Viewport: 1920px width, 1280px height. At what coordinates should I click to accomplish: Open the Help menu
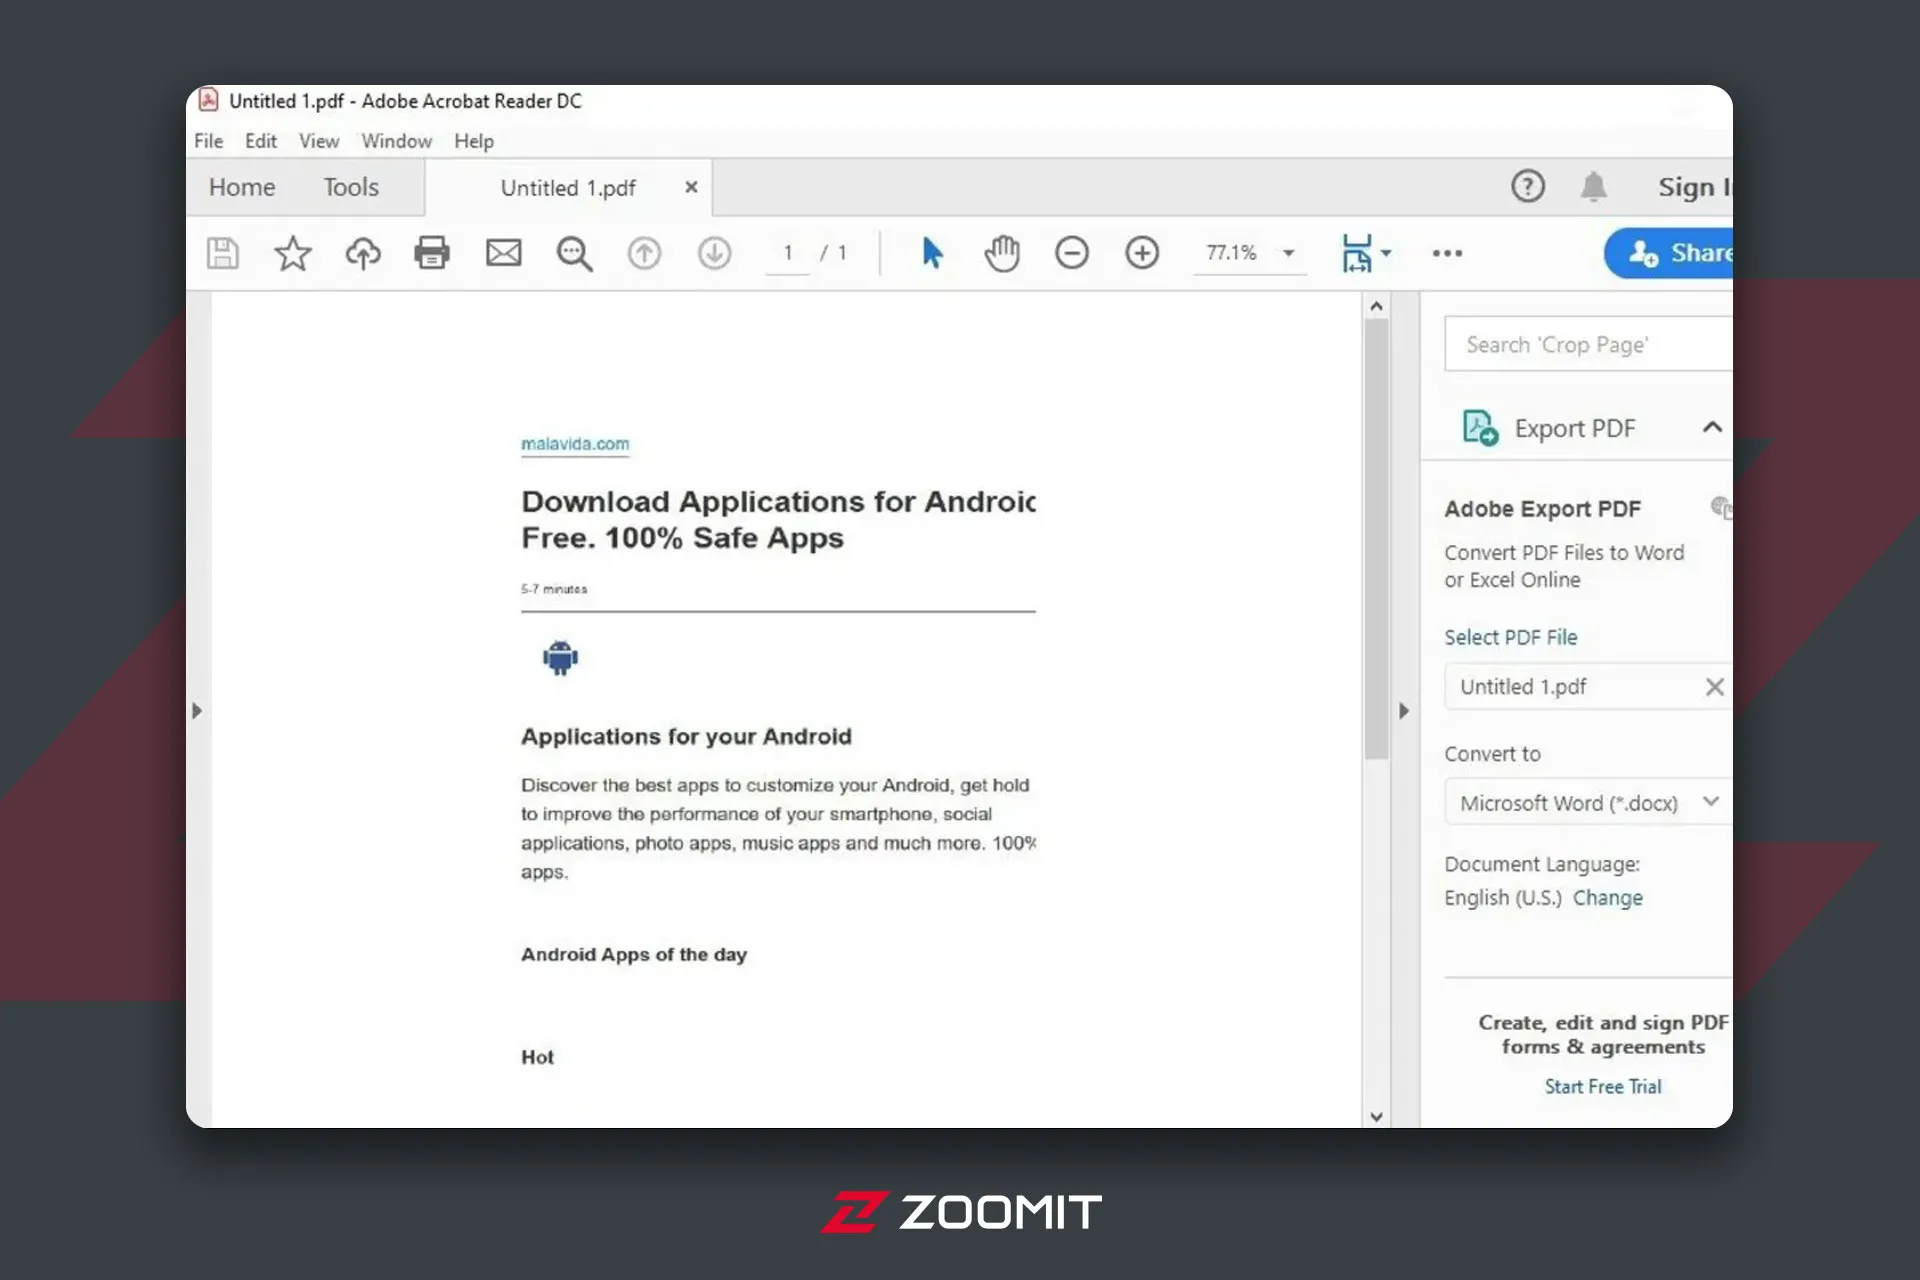[x=474, y=141]
